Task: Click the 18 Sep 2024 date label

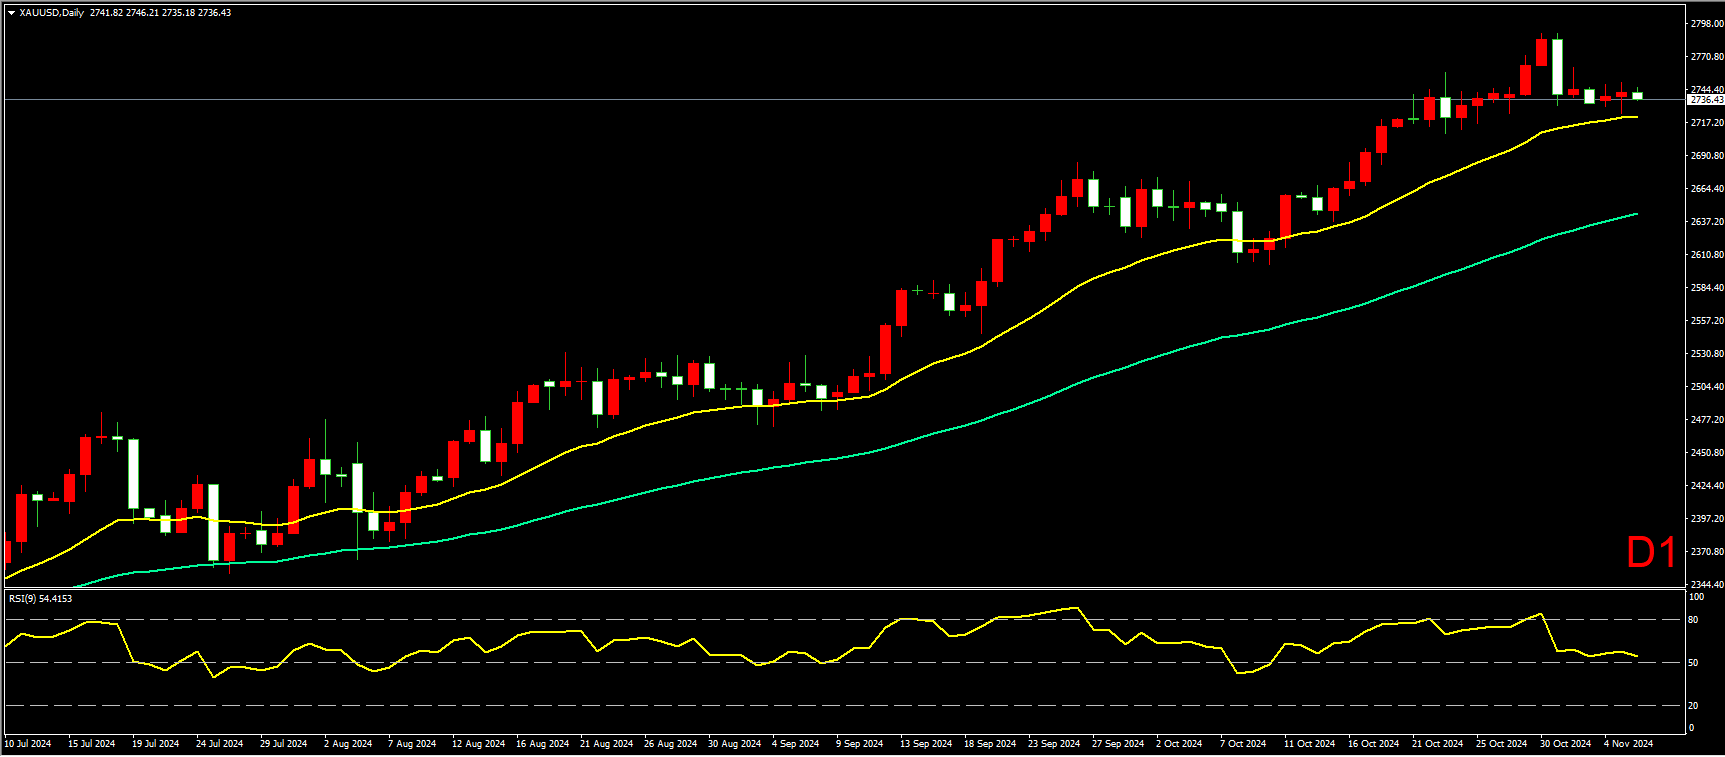Action: (991, 744)
